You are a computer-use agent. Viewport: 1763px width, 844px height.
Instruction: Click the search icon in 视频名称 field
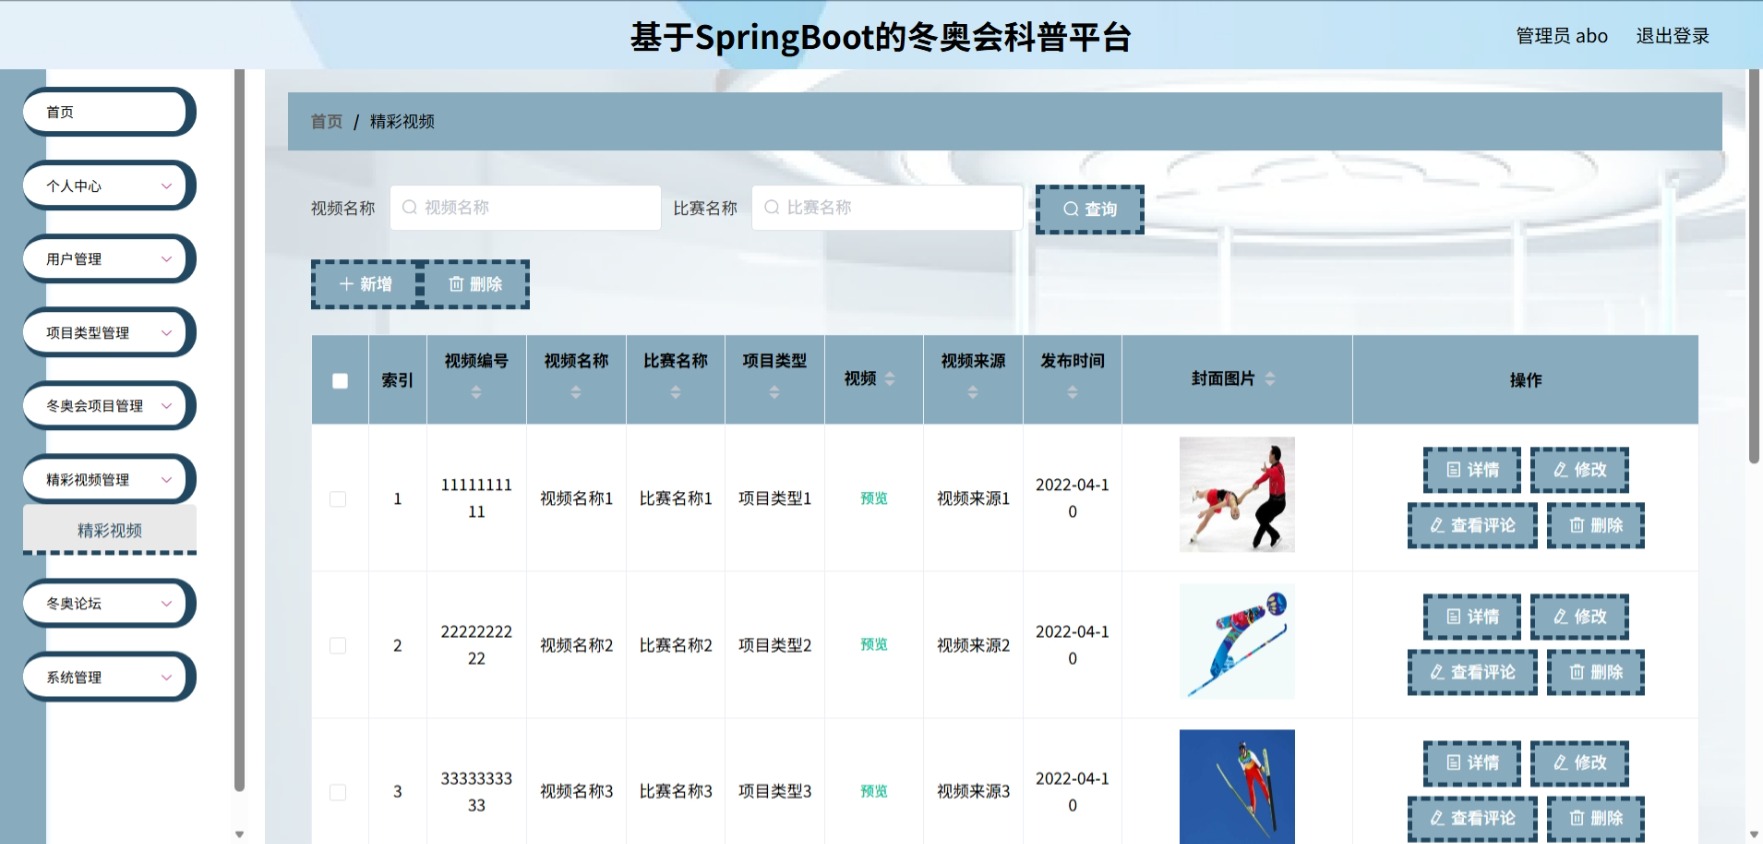(x=409, y=207)
